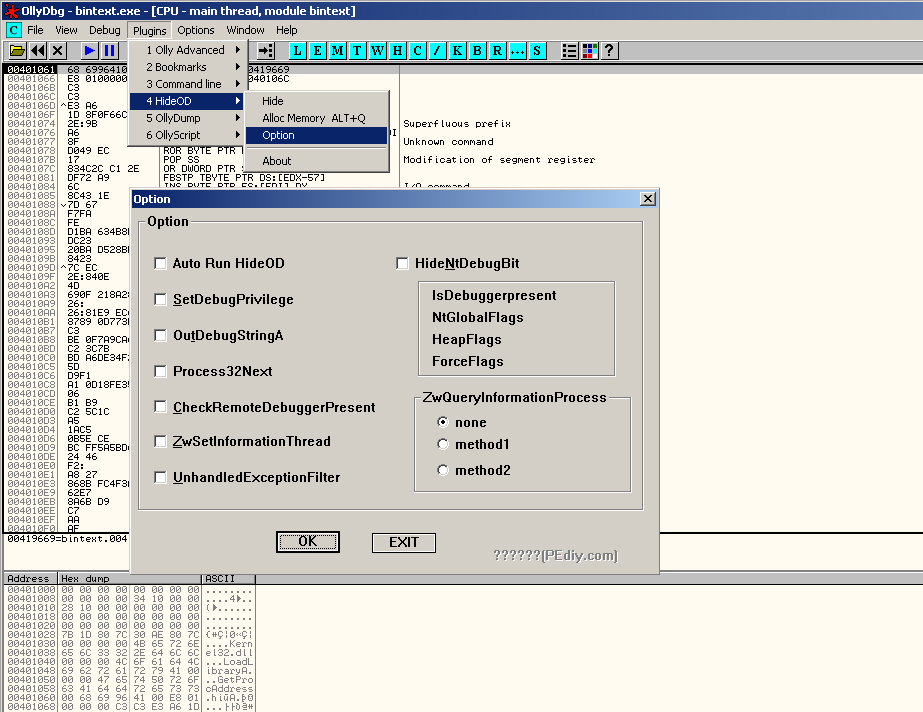Confirm settings with the OK button
The height and width of the screenshot is (712, 923).
[x=308, y=542]
